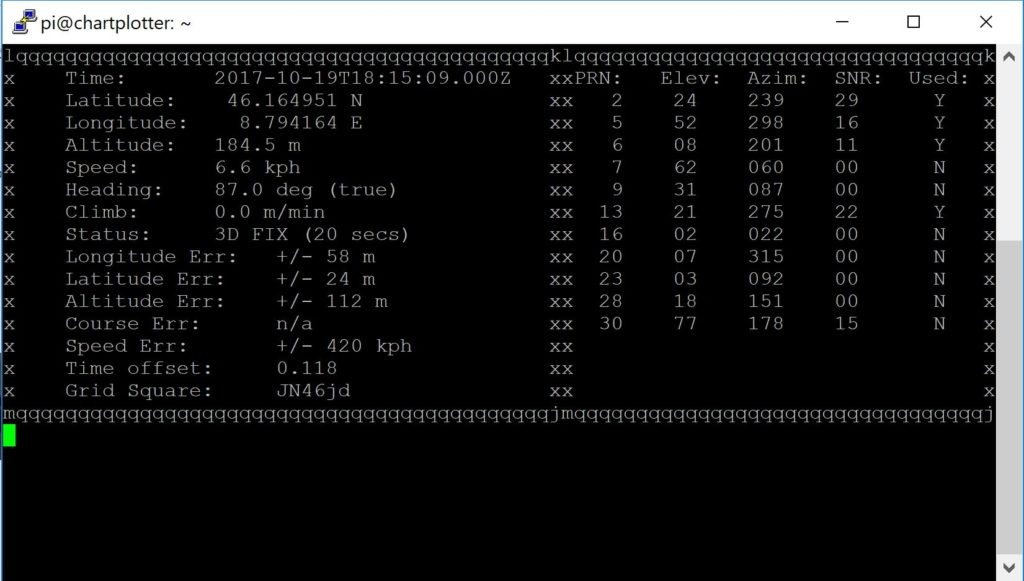Click the timestamp 2017-10-19T18:15:09.000Z
1024x581 pixels.
click(362, 78)
